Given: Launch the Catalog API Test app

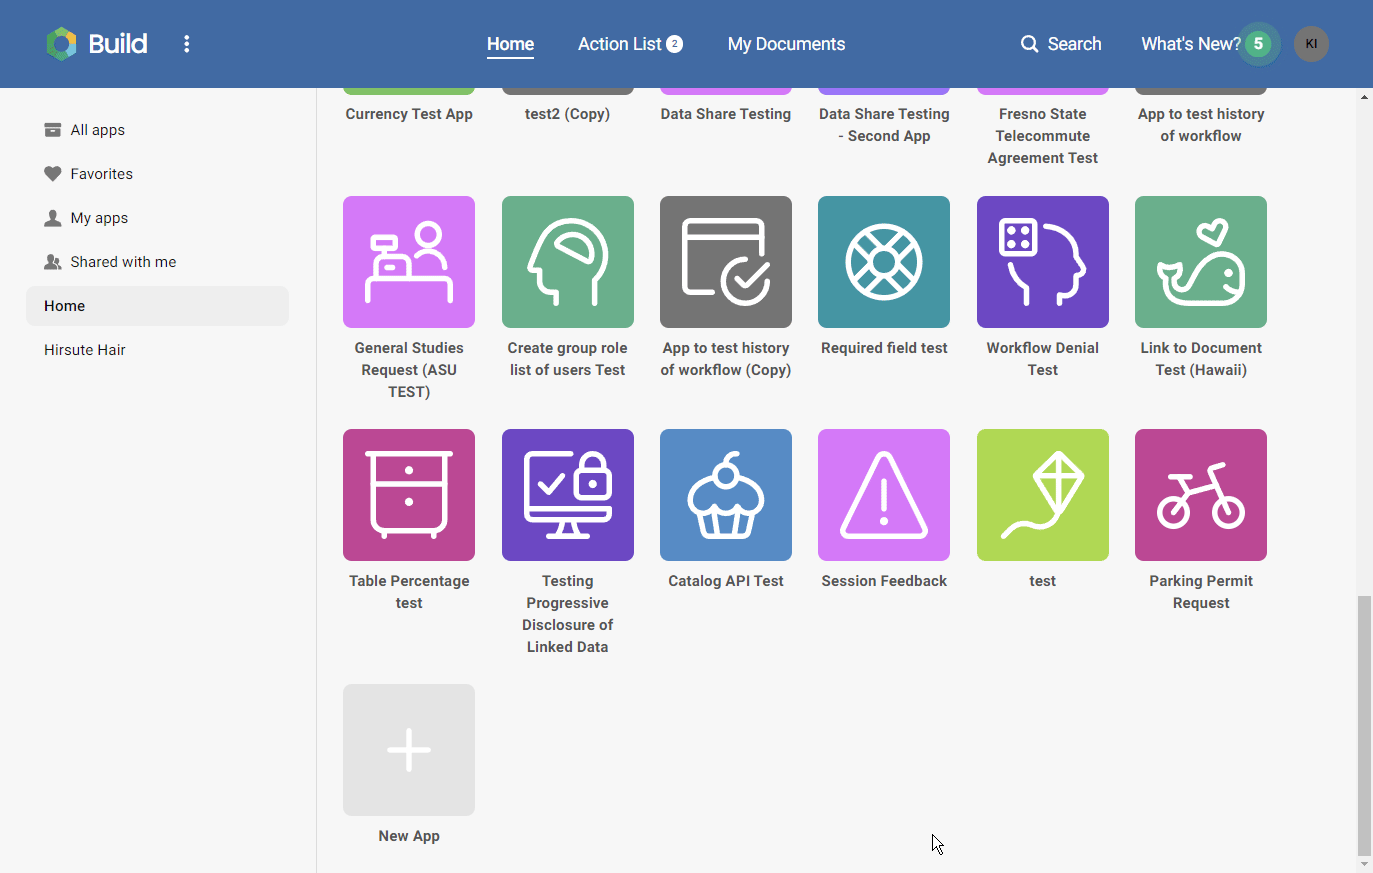Looking at the screenshot, I should 725,494.
